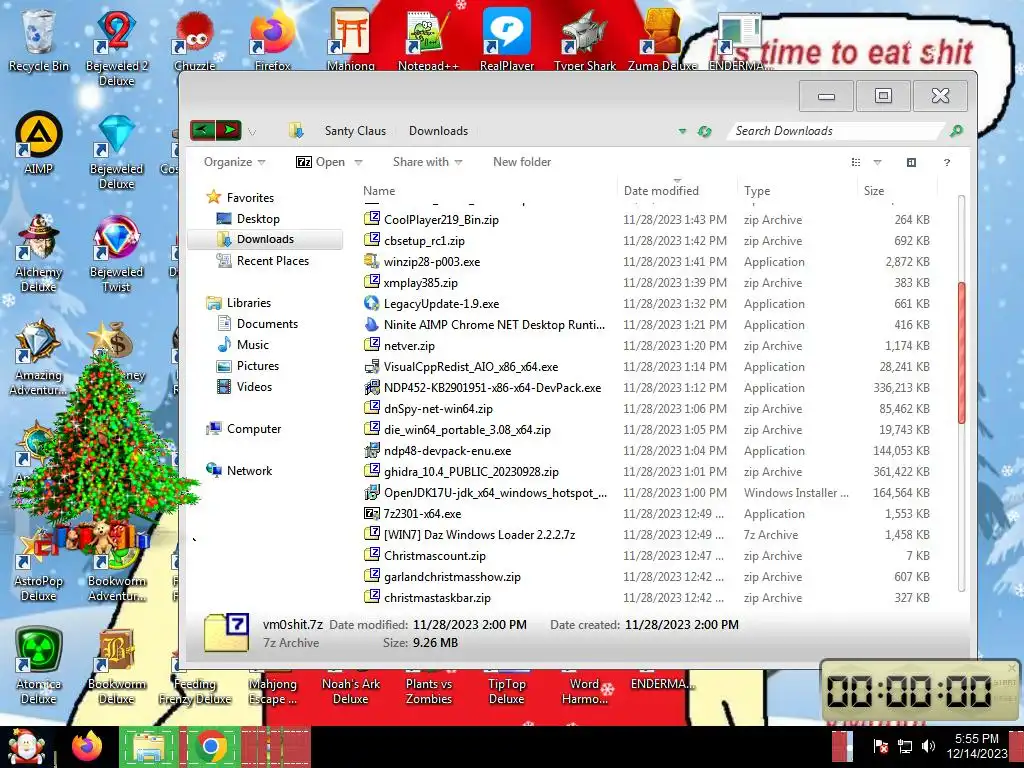This screenshot has width=1024, height=768.
Task: Open the Organize menu
Action: point(234,162)
